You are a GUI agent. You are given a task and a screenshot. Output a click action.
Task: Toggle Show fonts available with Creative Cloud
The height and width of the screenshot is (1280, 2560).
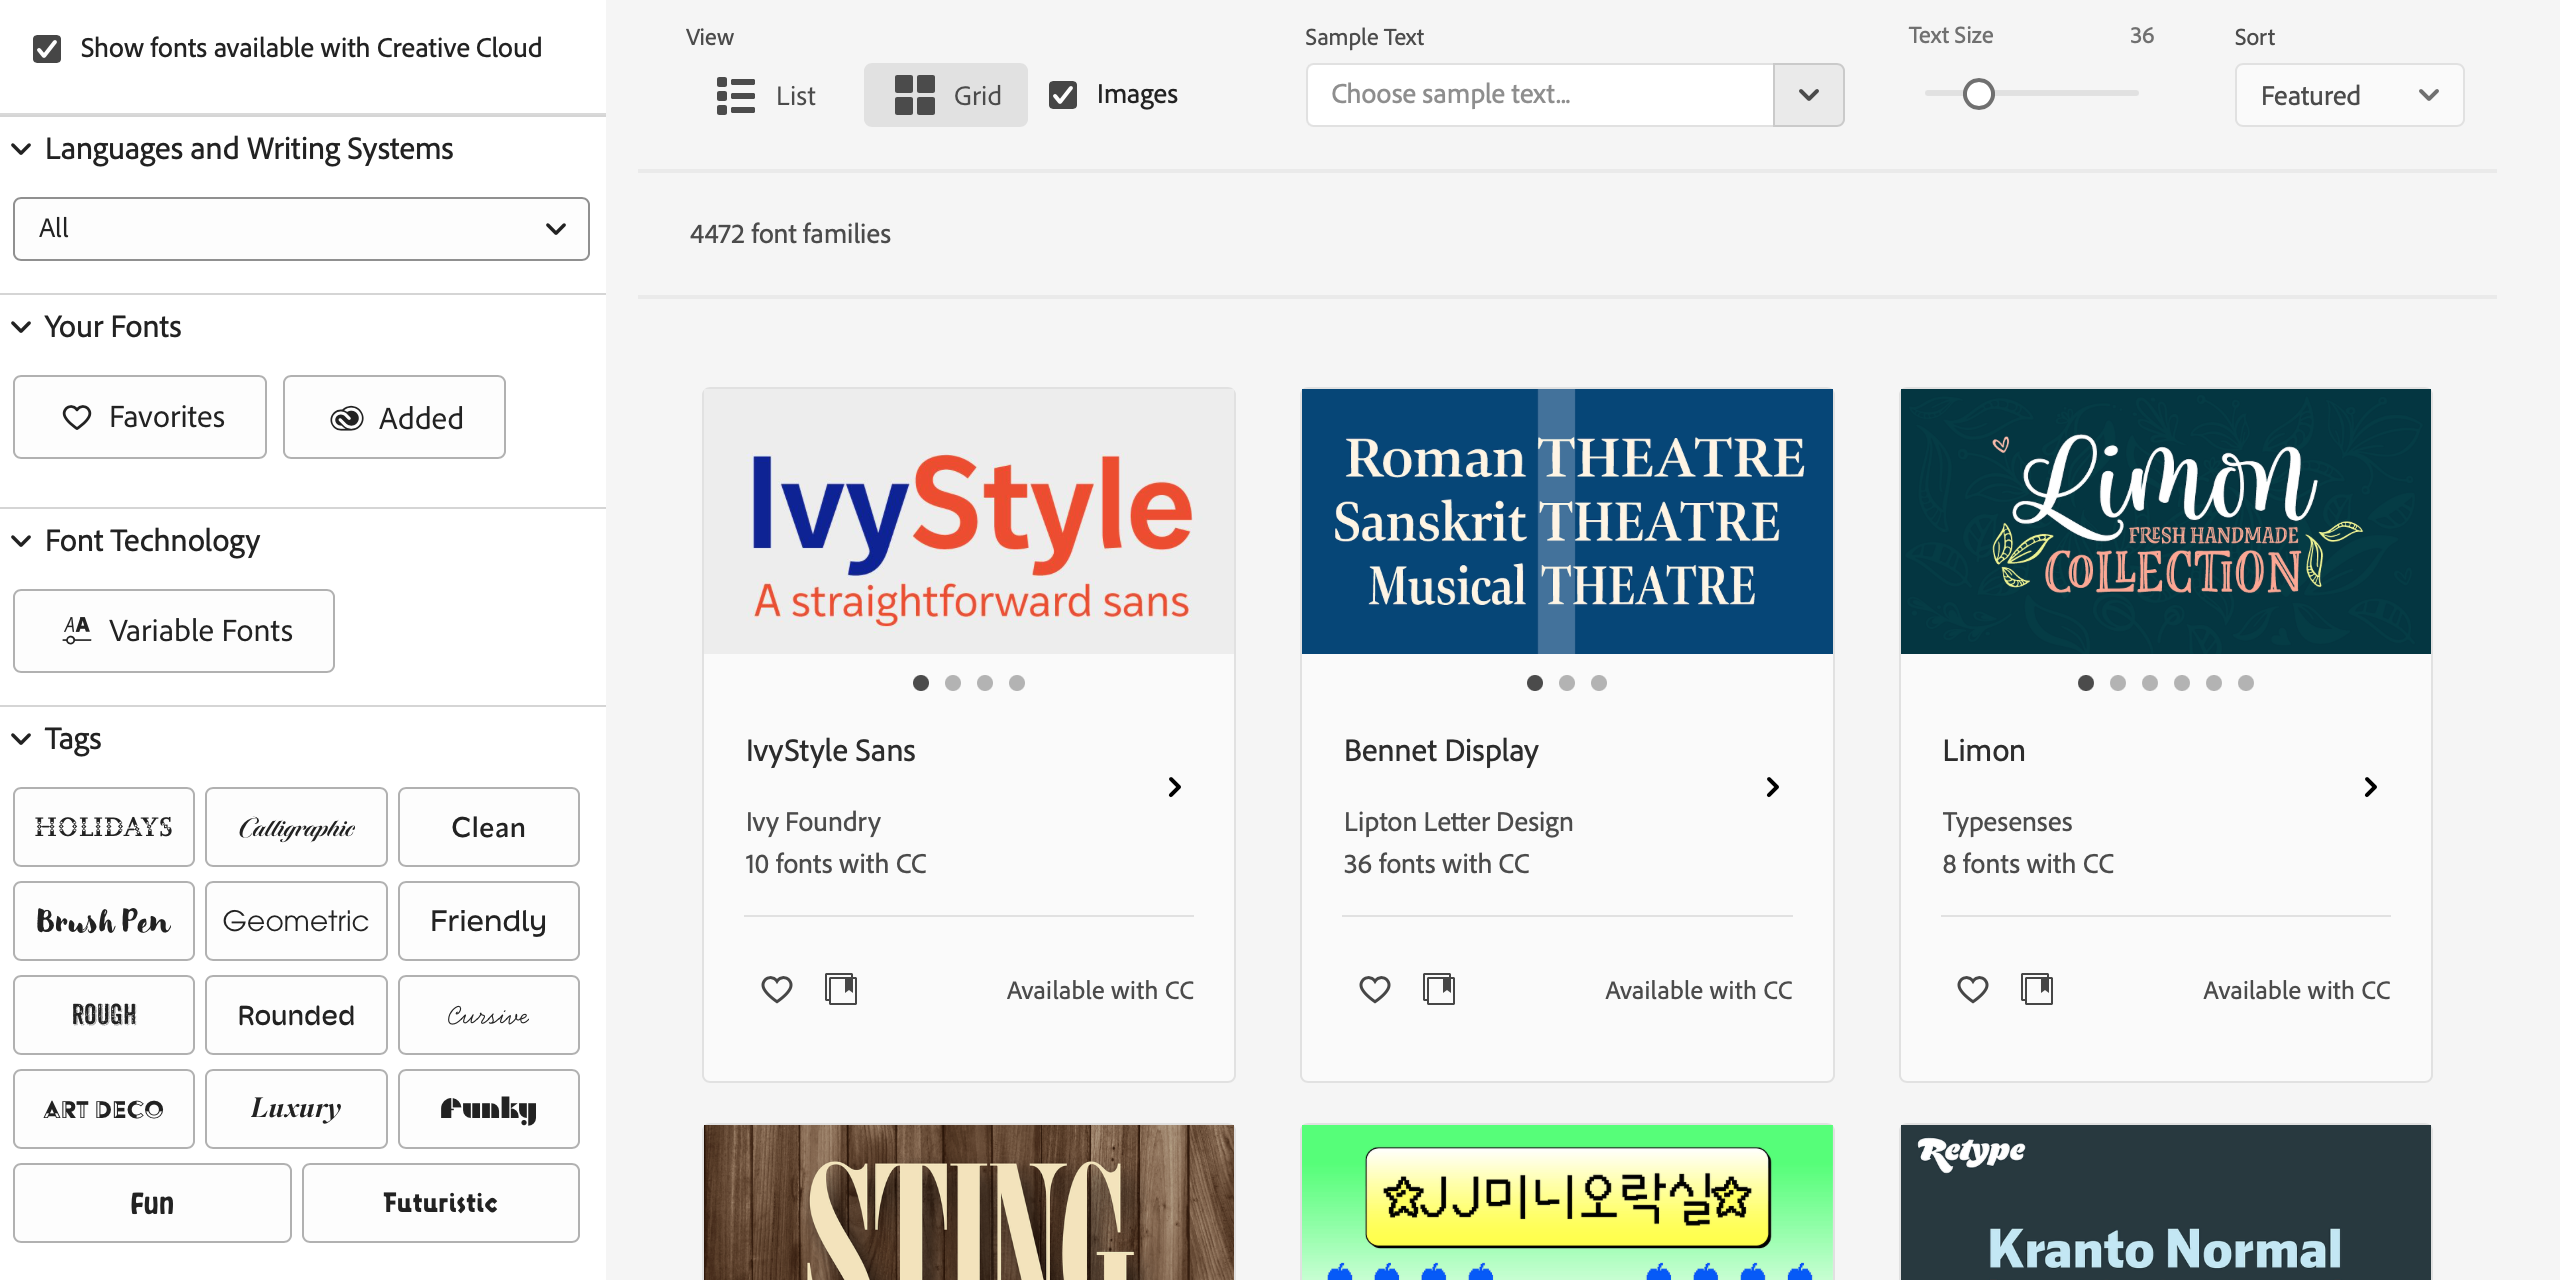click(47, 47)
